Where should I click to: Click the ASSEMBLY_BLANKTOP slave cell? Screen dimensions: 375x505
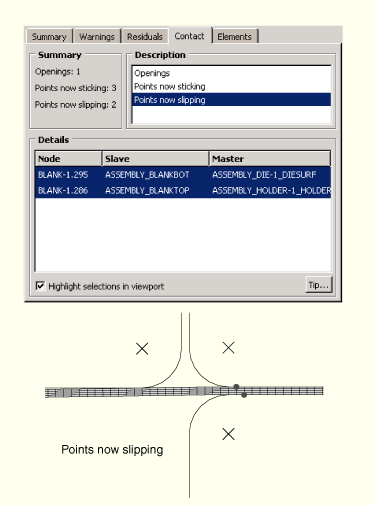[147, 190]
